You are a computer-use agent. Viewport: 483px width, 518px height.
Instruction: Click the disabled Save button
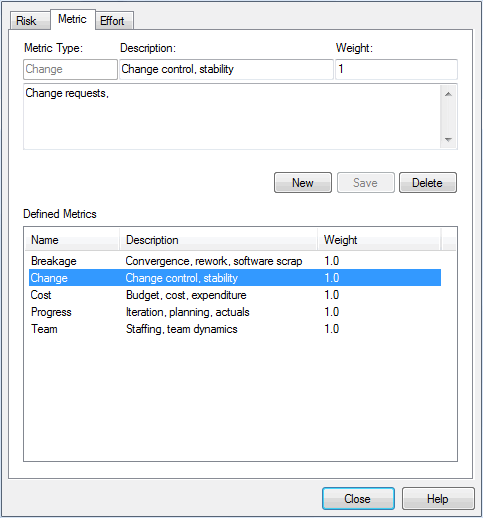pyautogui.click(x=366, y=183)
